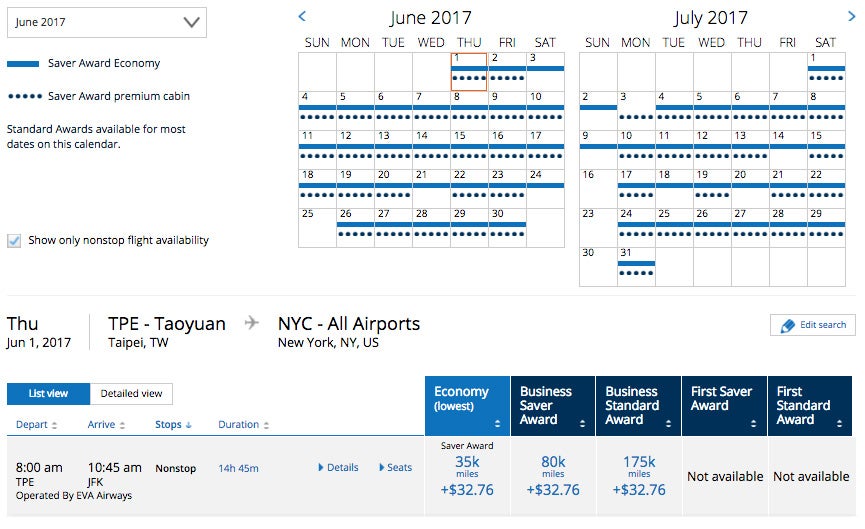Choose 35k miles Economy Saver Award
Image resolution: width=865 pixels, height=529 pixels.
(x=467, y=475)
